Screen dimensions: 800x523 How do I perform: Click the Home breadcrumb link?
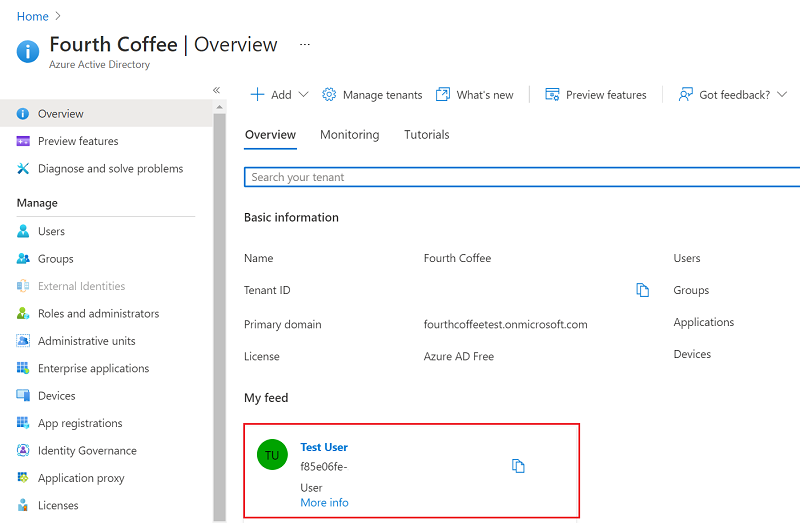(x=33, y=16)
